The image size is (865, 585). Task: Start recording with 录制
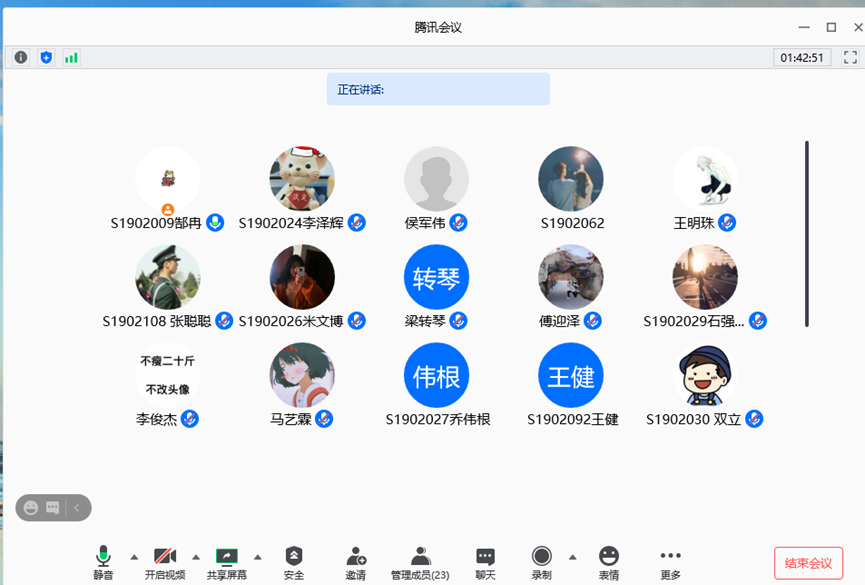(x=541, y=562)
